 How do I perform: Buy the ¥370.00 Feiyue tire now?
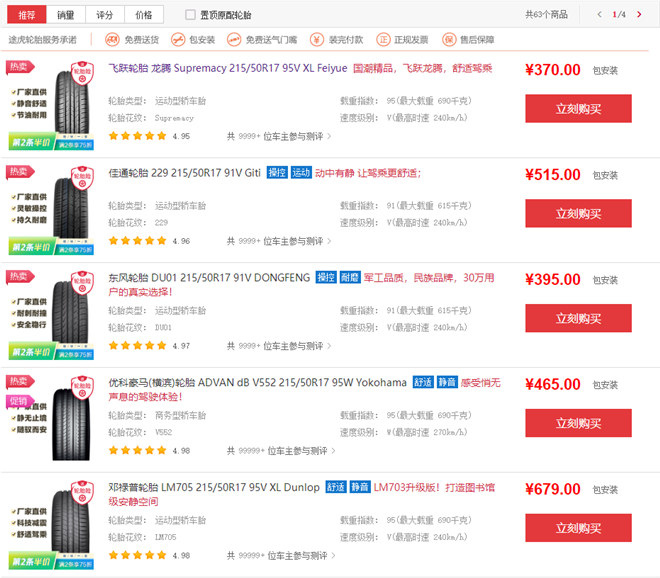point(578,109)
